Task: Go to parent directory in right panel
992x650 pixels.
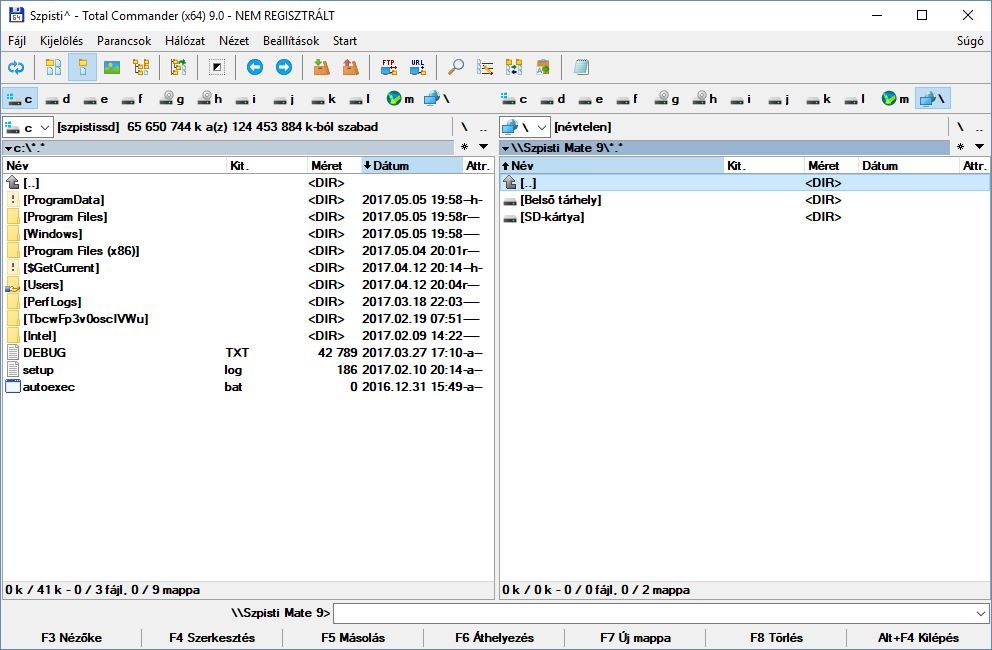Action: [x=980, y=127]
